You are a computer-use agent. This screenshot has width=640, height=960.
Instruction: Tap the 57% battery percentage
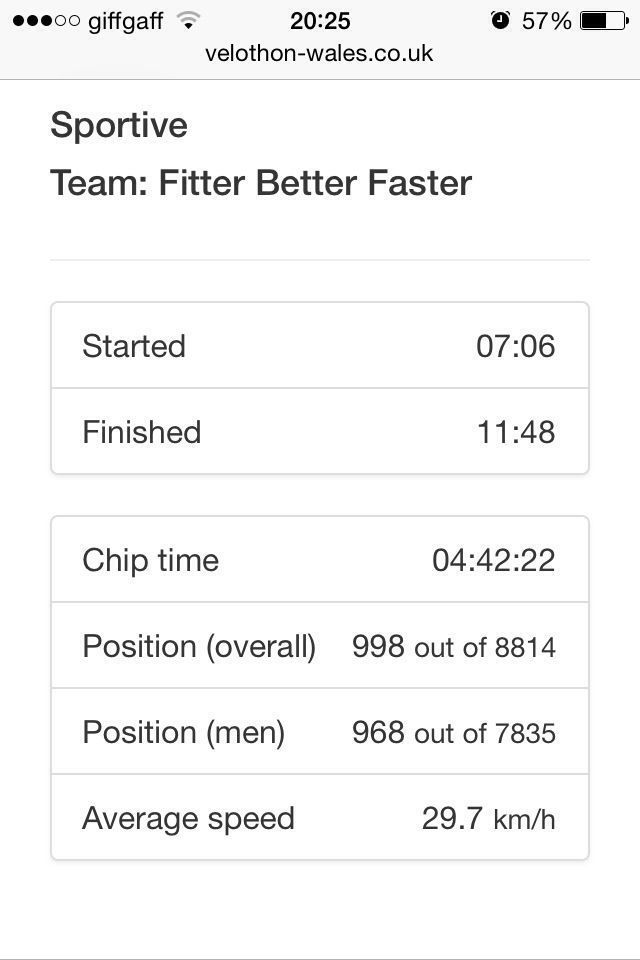547,20
